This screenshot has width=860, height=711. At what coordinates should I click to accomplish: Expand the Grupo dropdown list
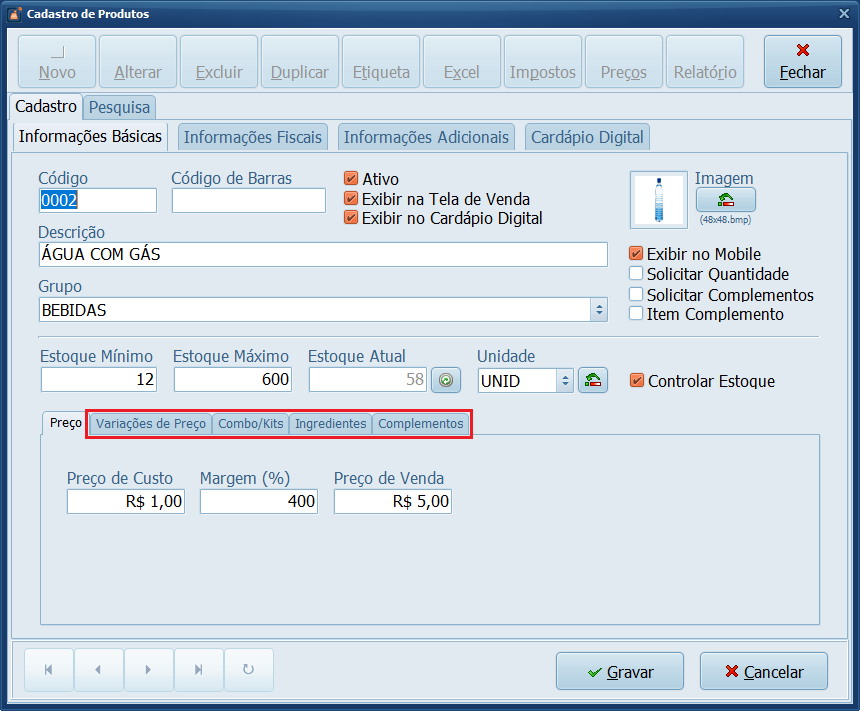click(599, 310)
